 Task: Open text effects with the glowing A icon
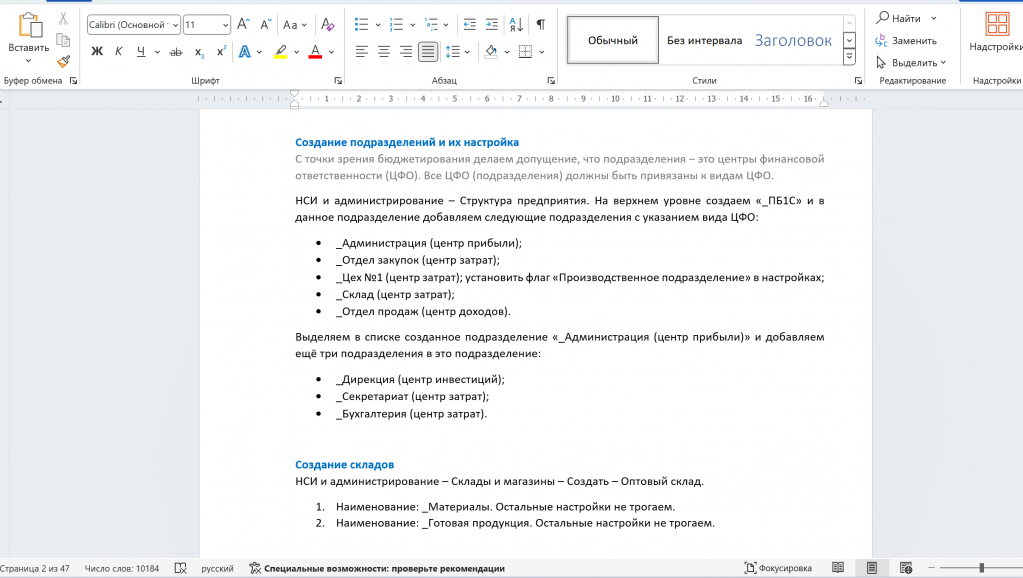click(x=245, y=52)
